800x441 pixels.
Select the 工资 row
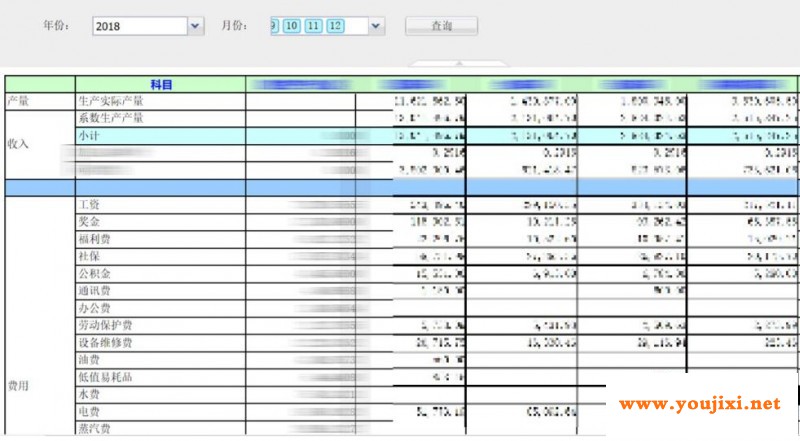[x=89, y=205]
